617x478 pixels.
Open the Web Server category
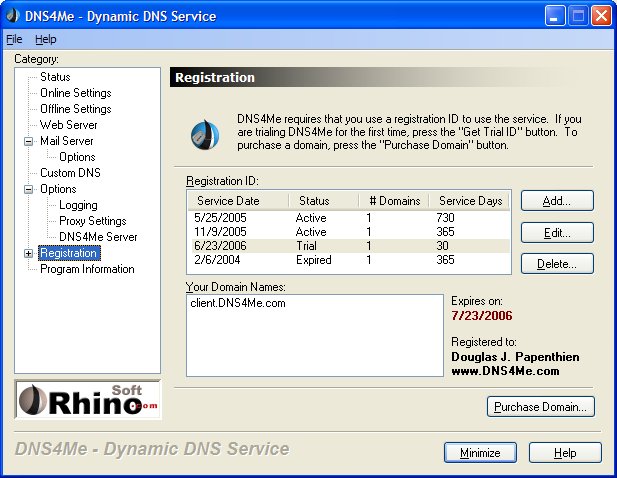(x=68, y=125)
